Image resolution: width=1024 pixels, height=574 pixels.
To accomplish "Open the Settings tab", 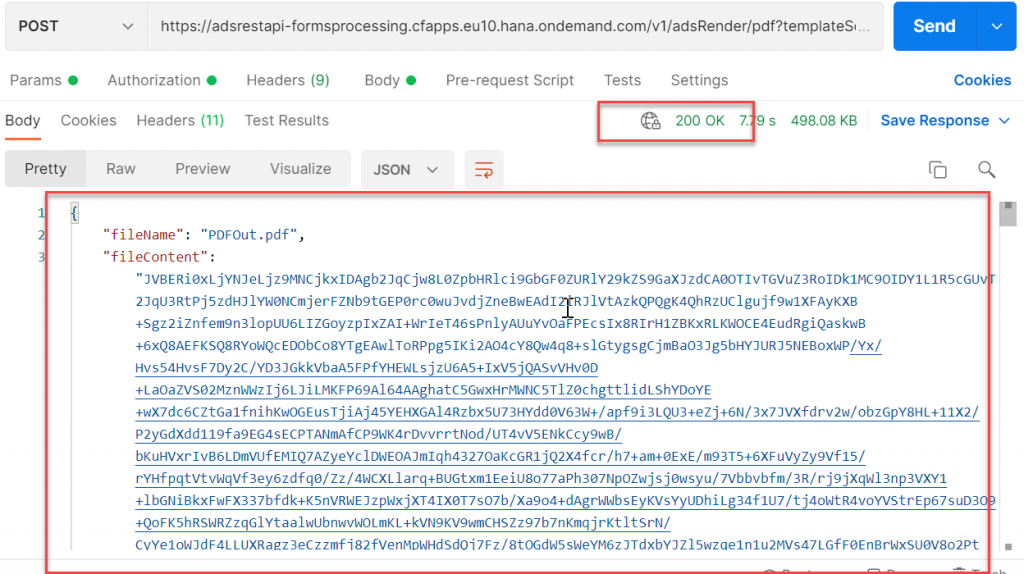I will pos(699,80).
